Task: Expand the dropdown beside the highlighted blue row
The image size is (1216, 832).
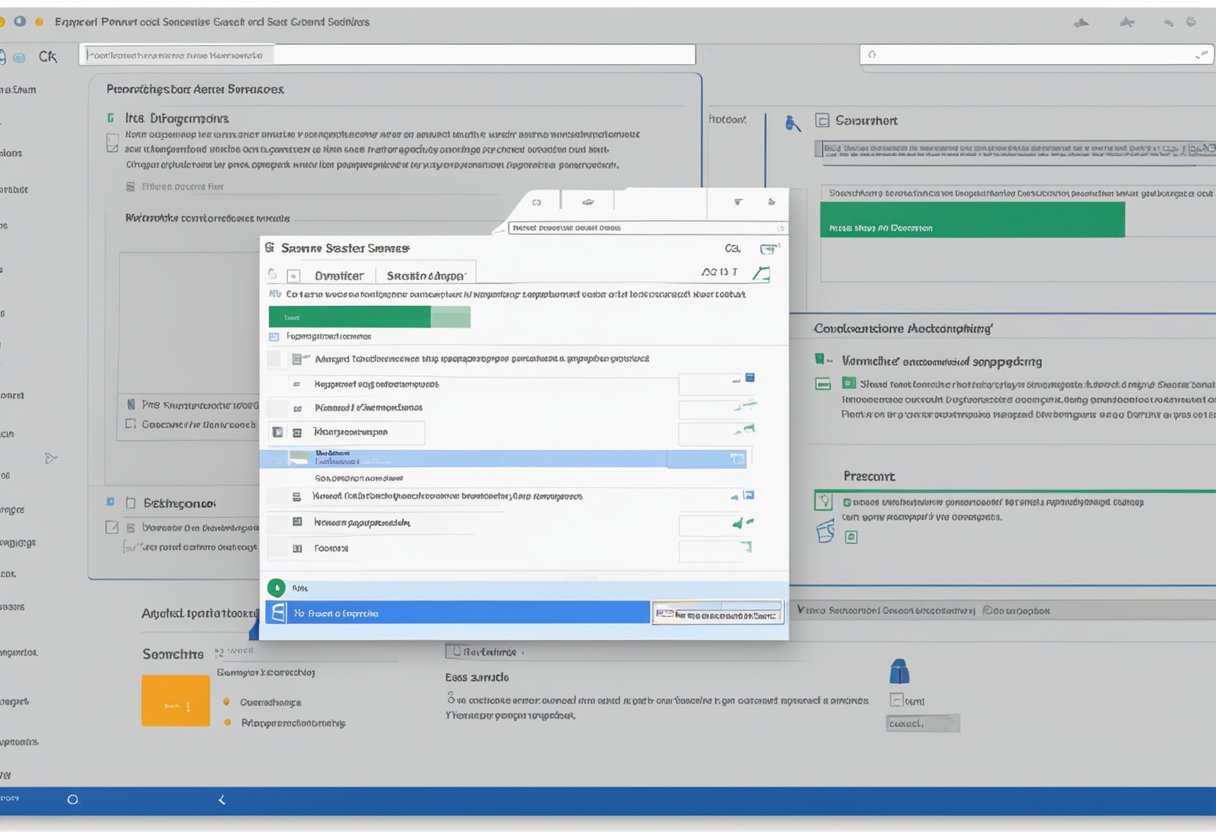Action: click(737, 457)
